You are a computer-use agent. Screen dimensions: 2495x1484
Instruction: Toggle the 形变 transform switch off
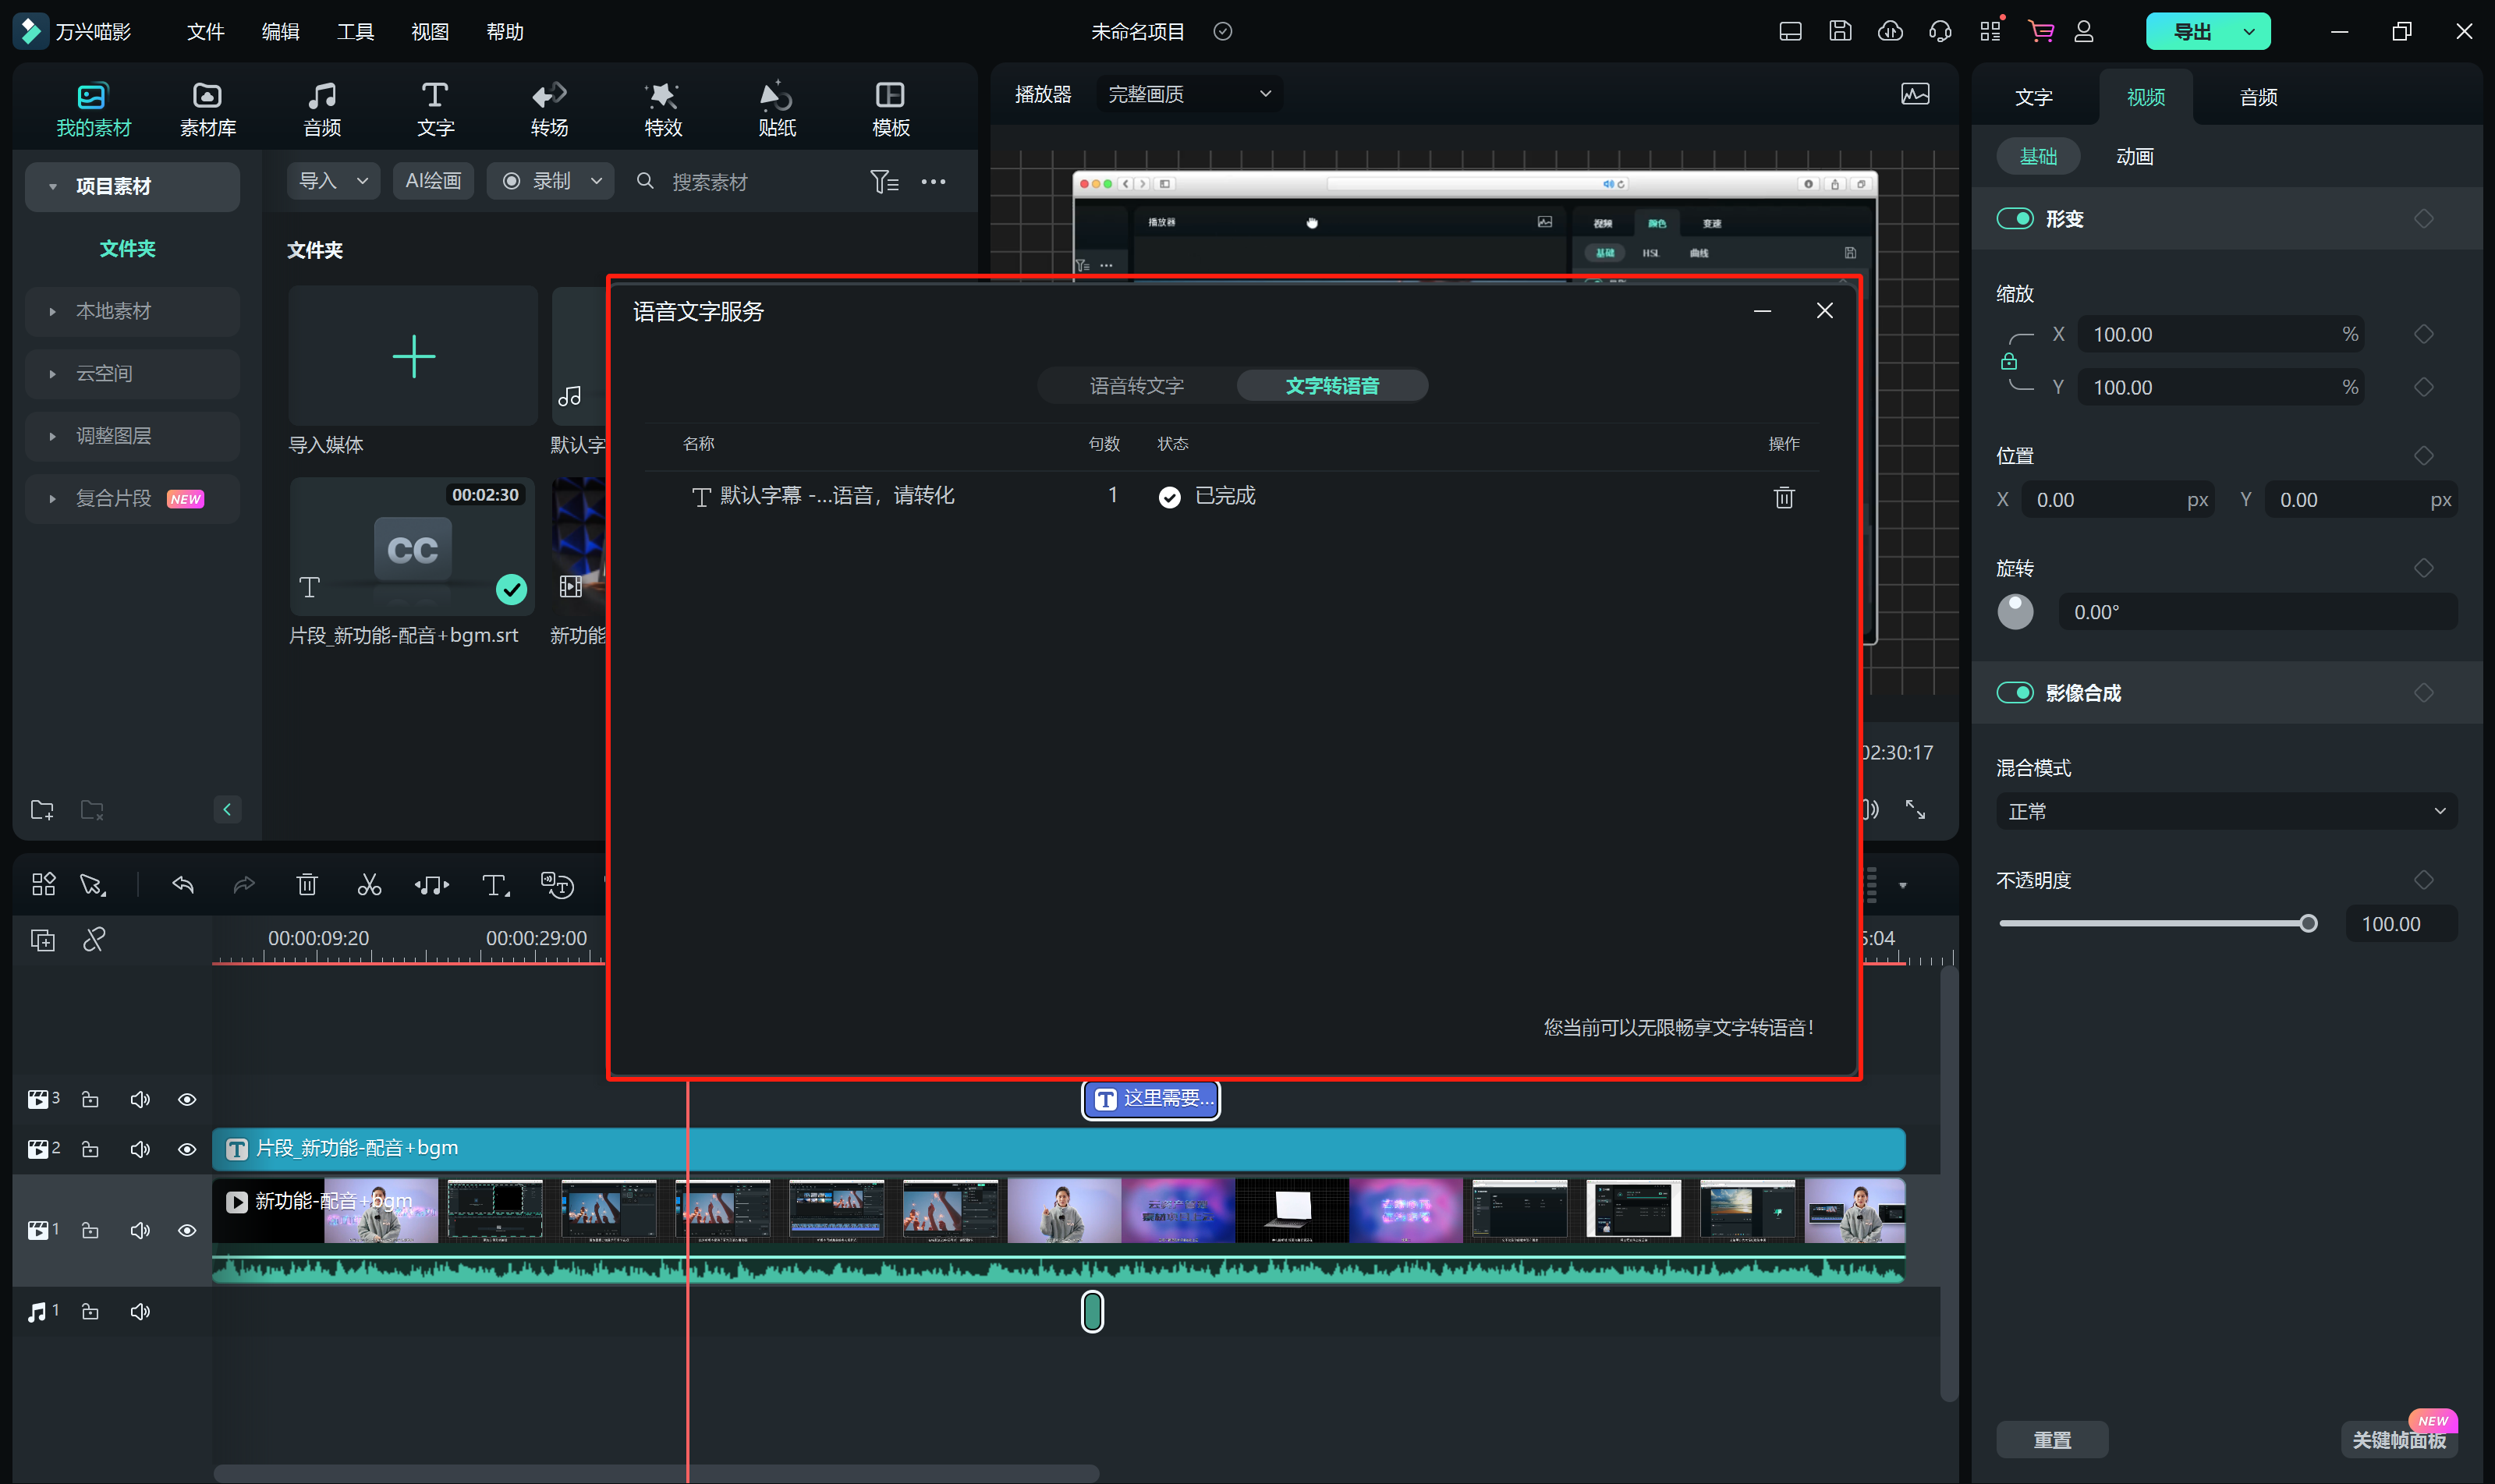2014,218
